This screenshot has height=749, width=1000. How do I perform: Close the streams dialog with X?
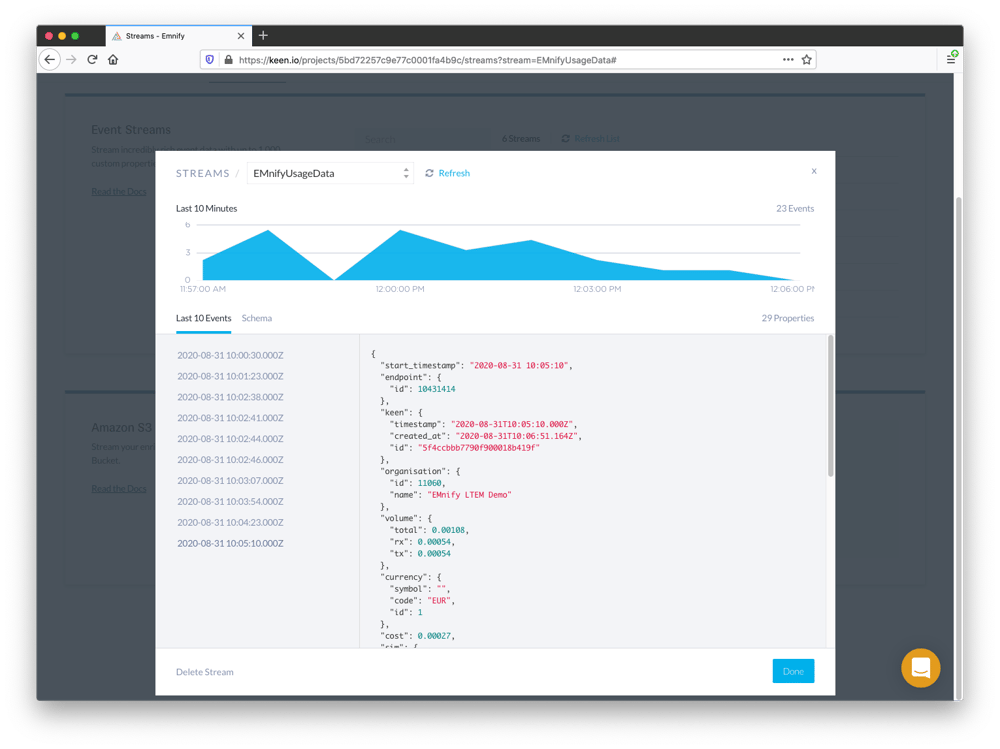pos(814,171)
